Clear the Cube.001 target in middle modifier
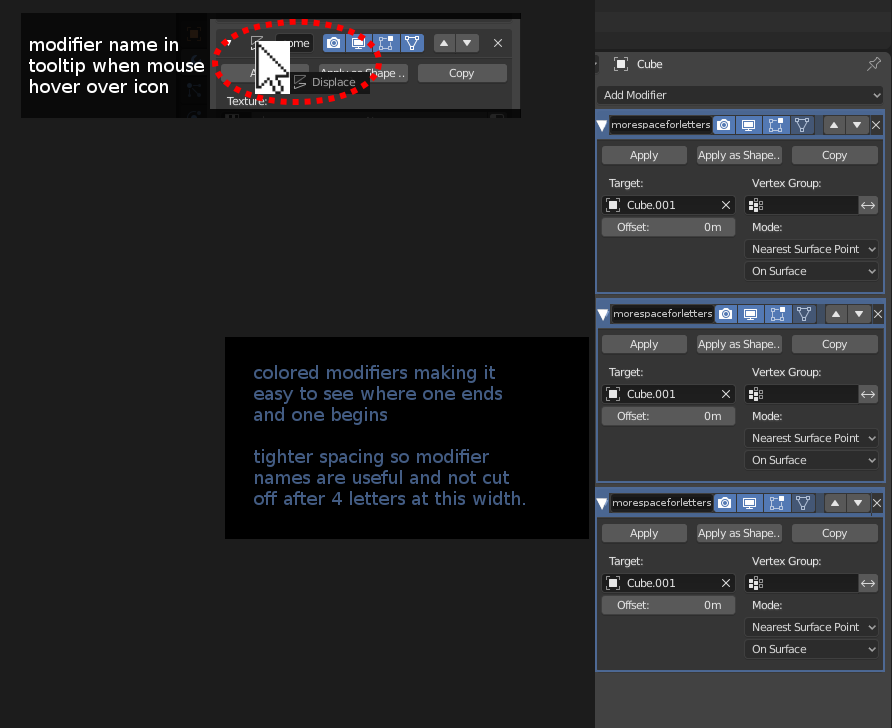 [726, 394]
